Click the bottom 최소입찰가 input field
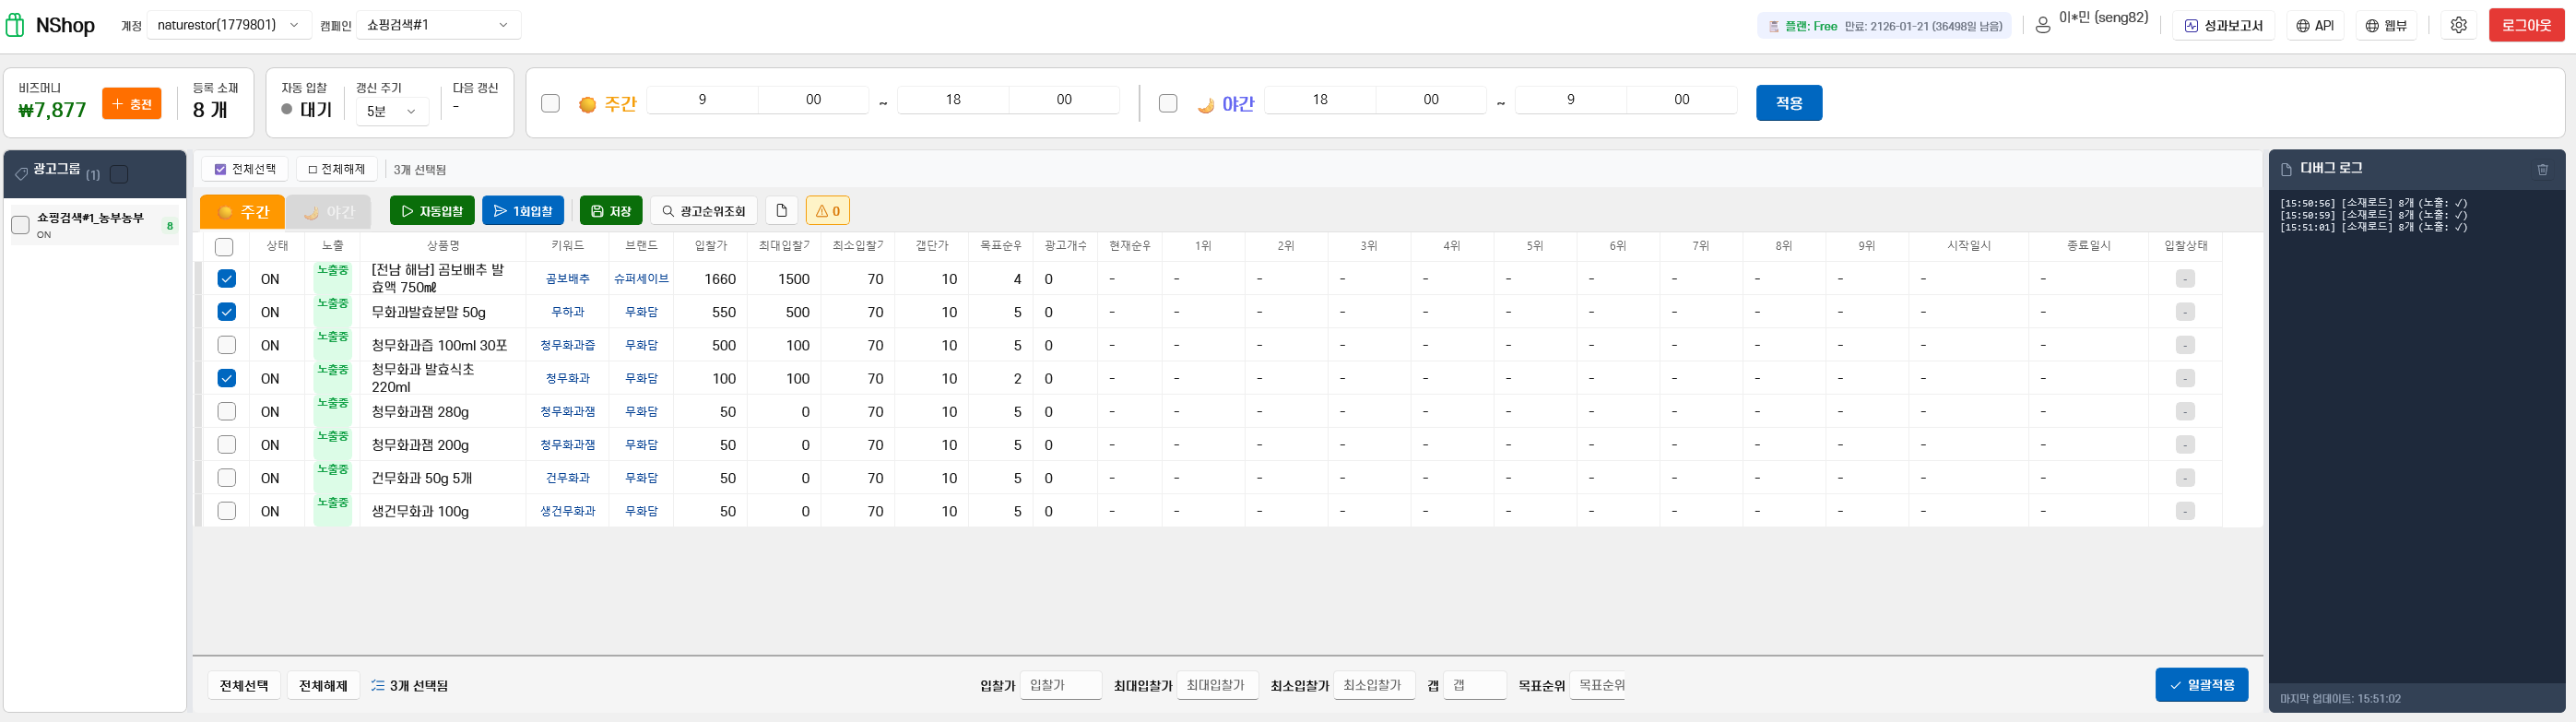 [x=1374, y=685]
